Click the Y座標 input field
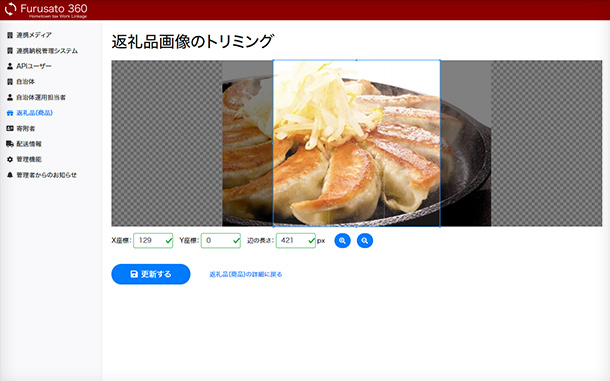 (x=221, y=241)
